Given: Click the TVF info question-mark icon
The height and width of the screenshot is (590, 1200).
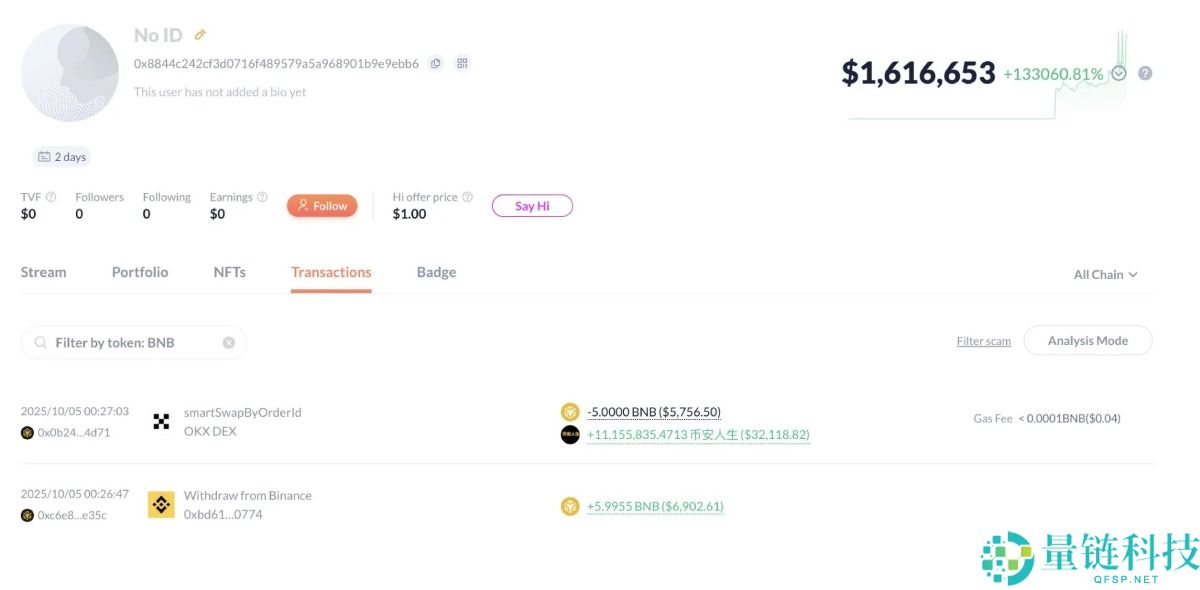Looking at the screenshot, I should pyautogui.click(x=51, y=197).
